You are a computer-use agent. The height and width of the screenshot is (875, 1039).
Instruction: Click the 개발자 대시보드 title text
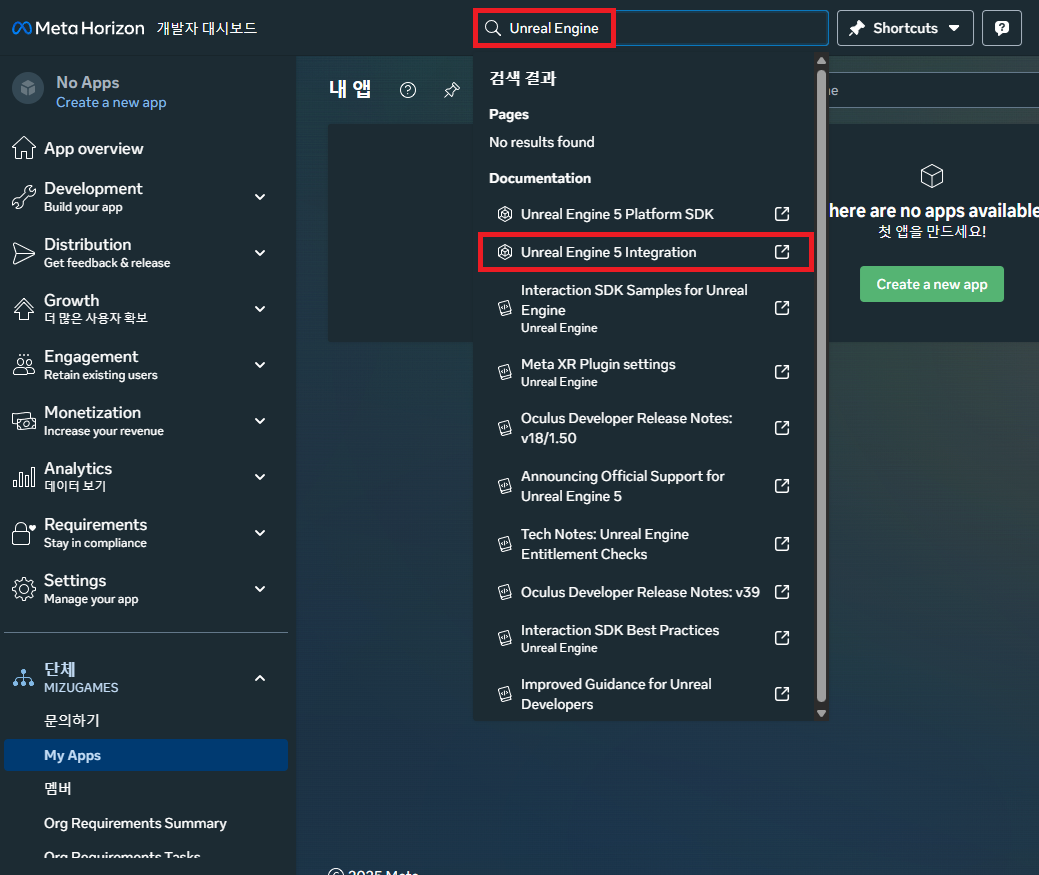pyautogui.click(x=207, y=28)
